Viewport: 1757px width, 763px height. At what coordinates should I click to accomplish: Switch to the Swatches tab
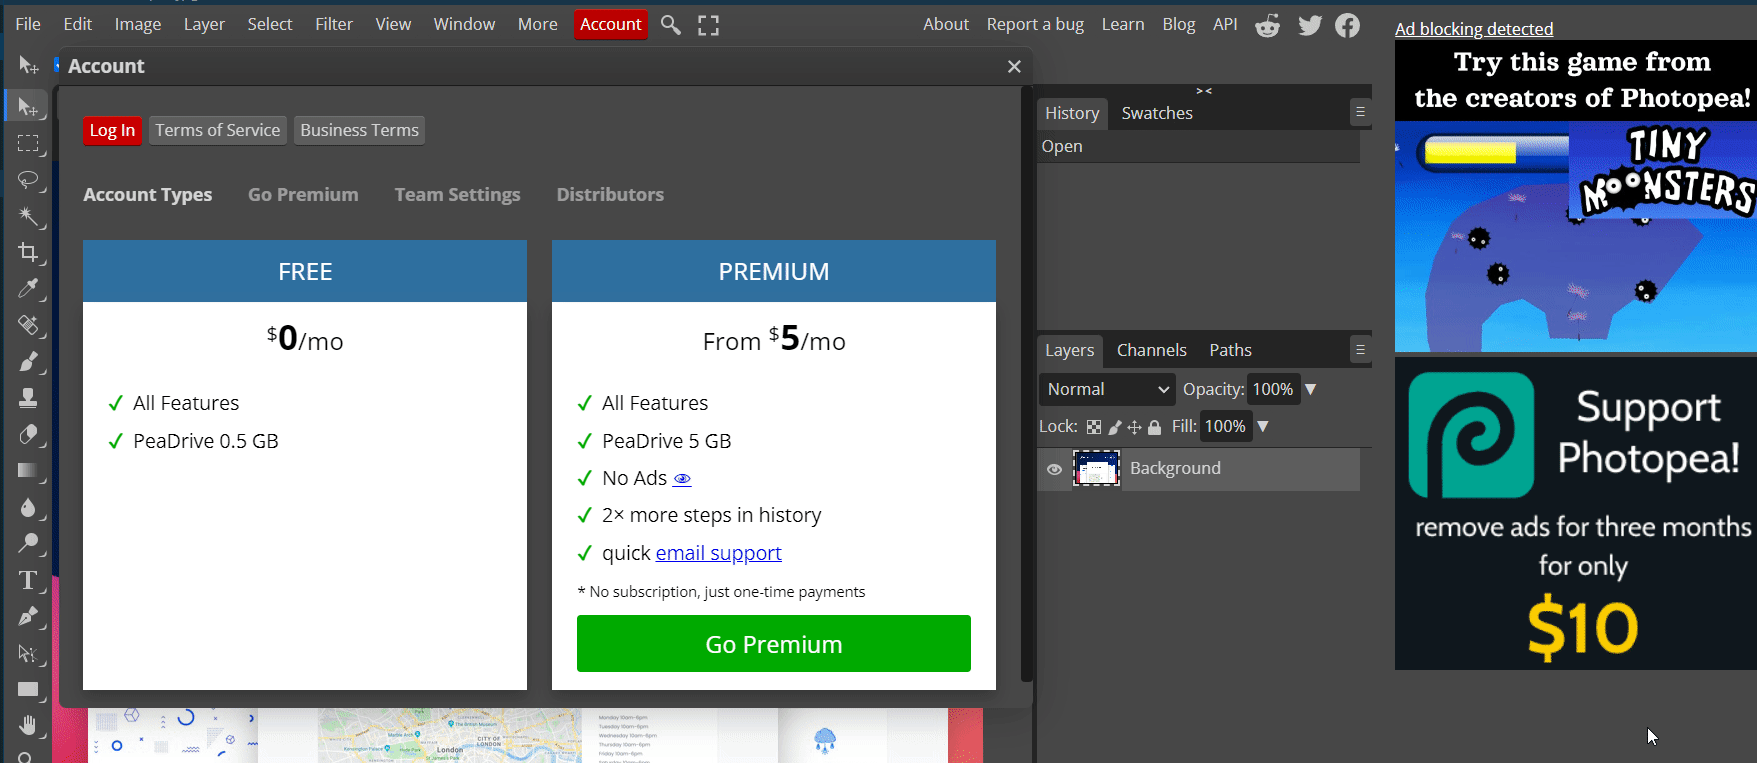(1157, 113)
